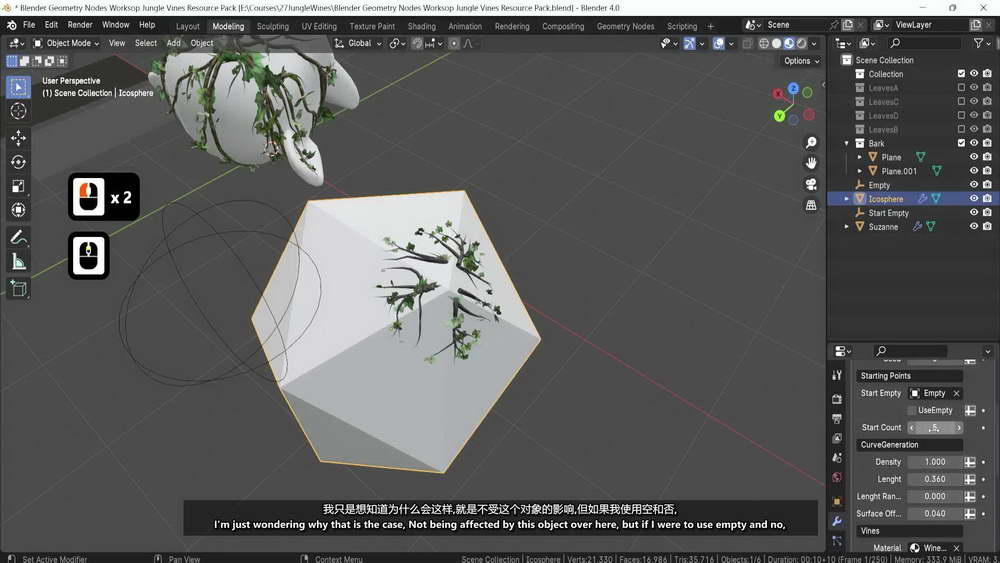The image size is (1000, 563).
Task: Open the File menu
Action: [29, 25]
